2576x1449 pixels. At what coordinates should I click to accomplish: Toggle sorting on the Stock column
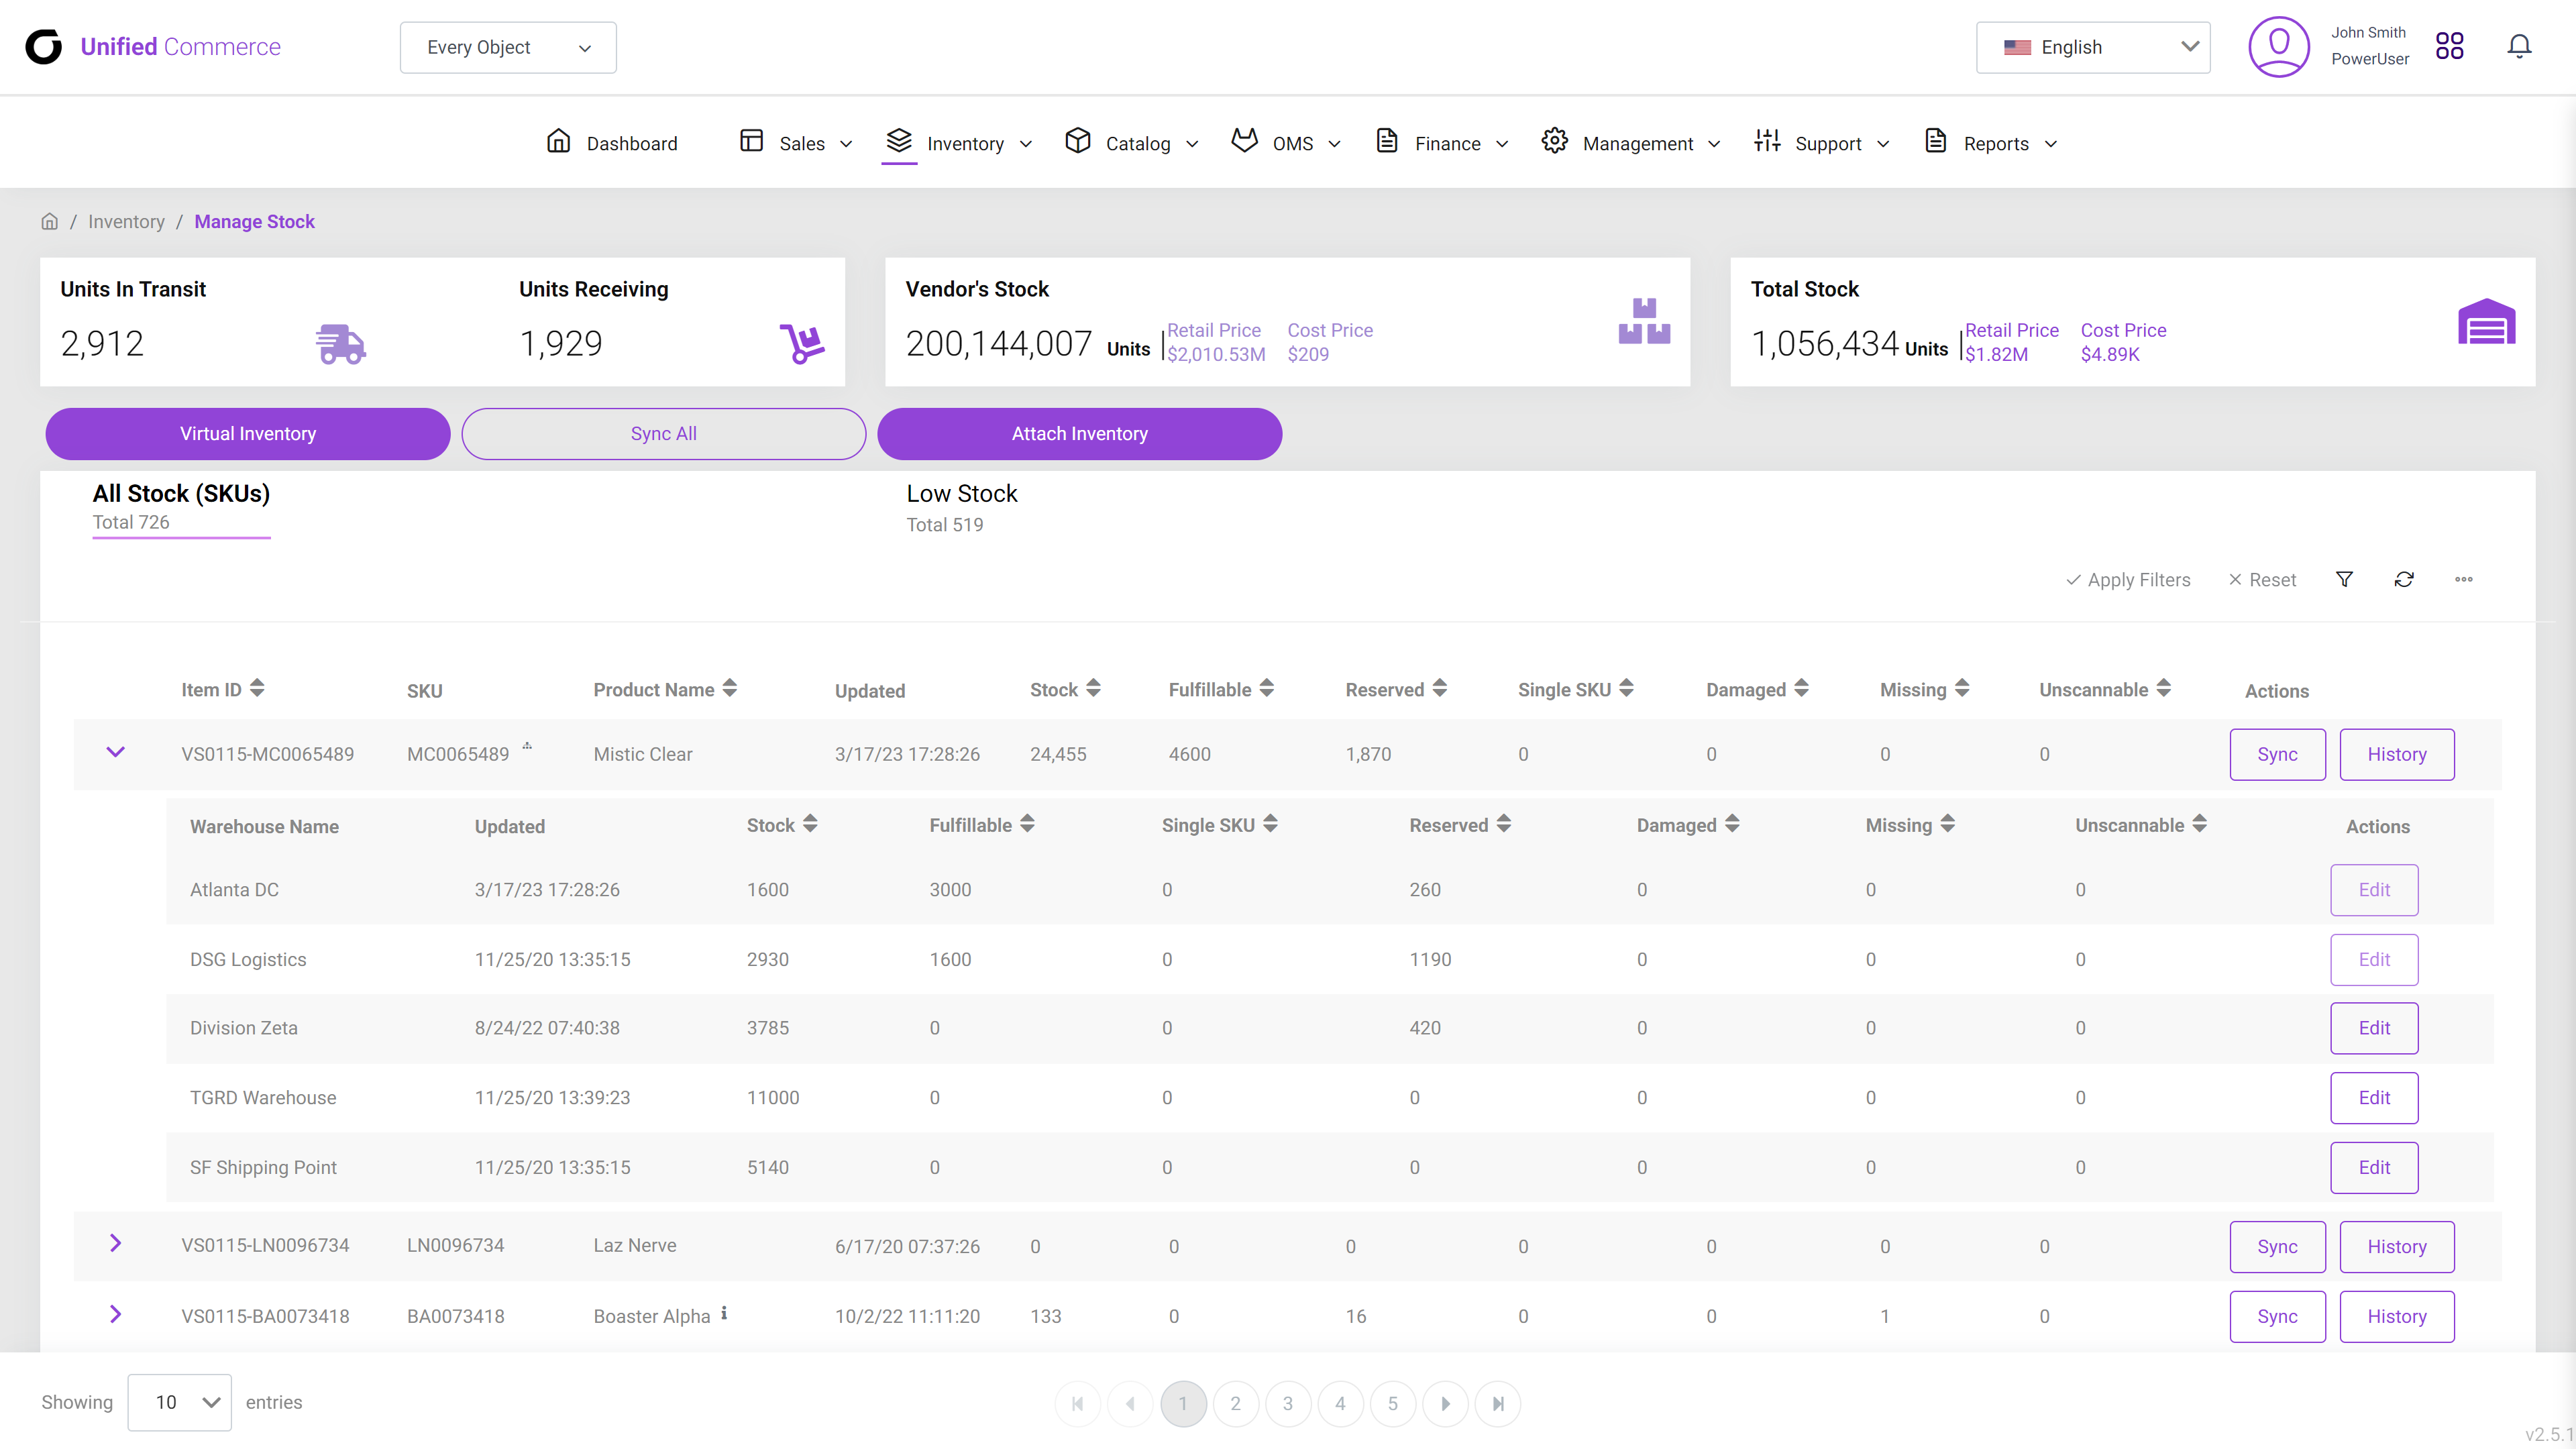pyautogui.click(x=1092, y=688)
